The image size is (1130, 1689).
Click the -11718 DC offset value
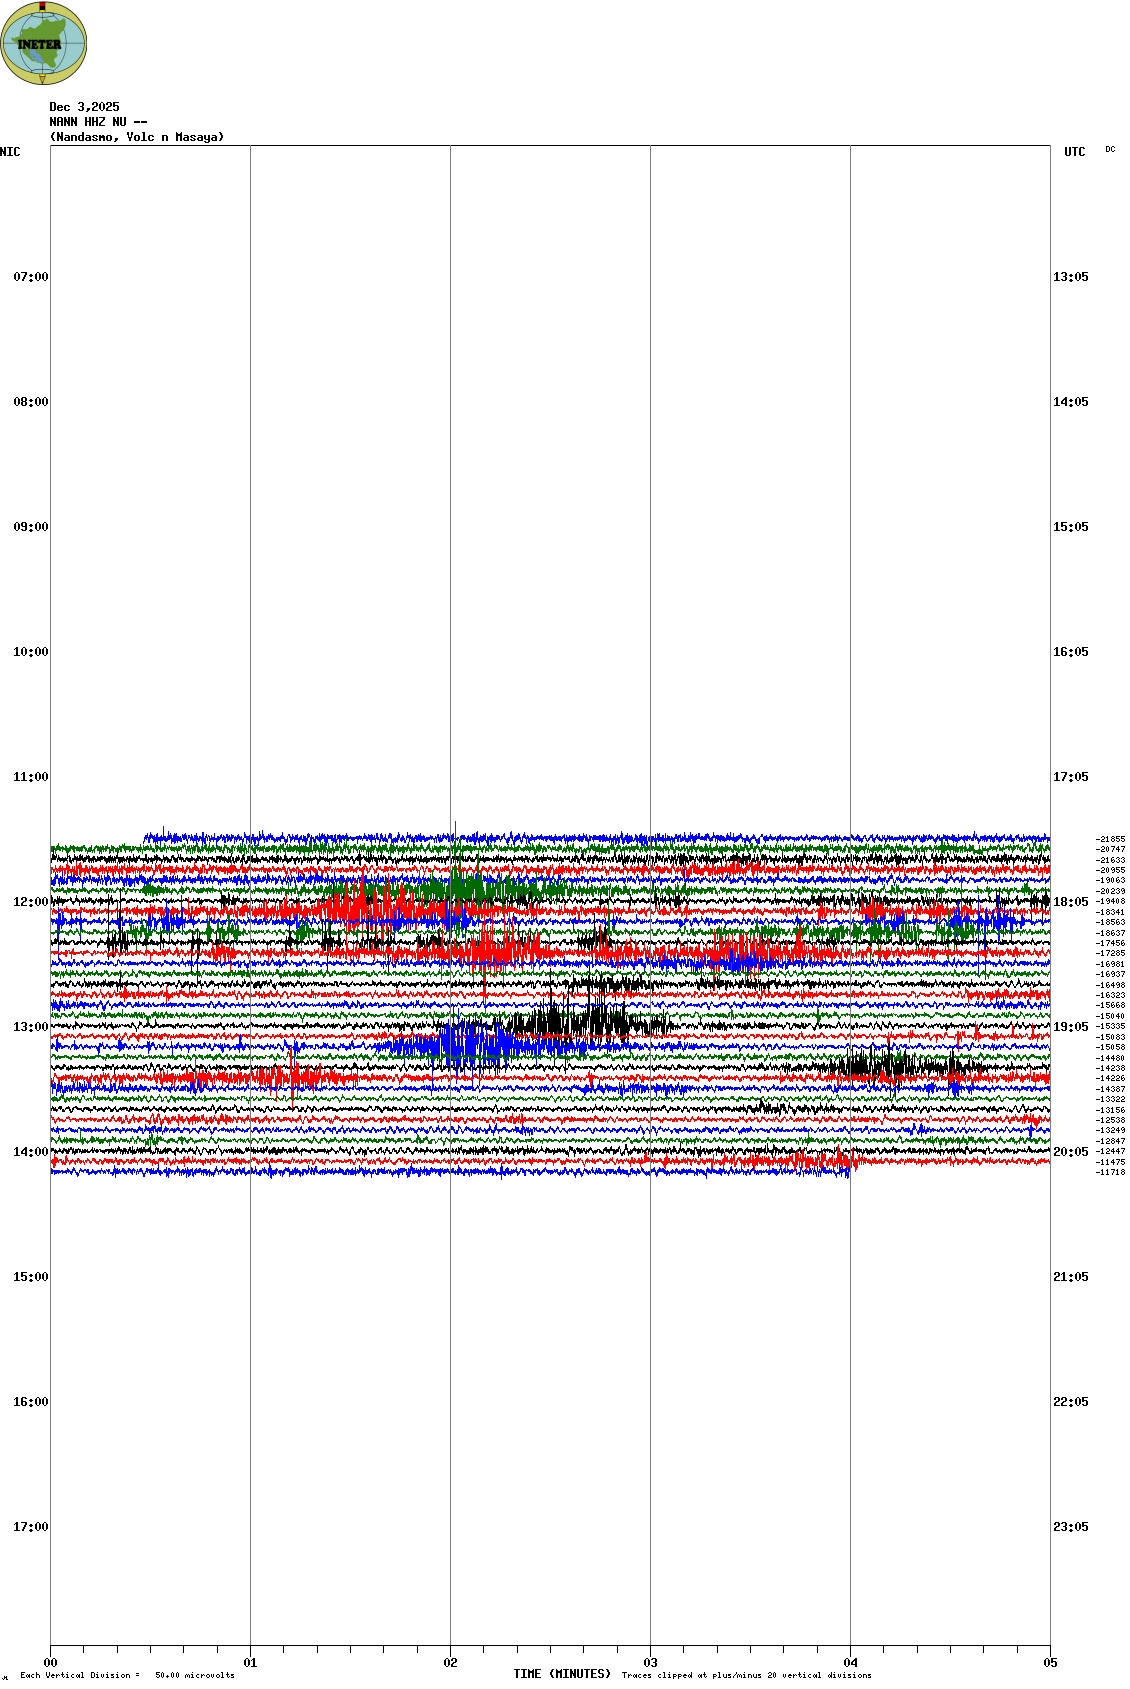(x=1110, y=1172)
